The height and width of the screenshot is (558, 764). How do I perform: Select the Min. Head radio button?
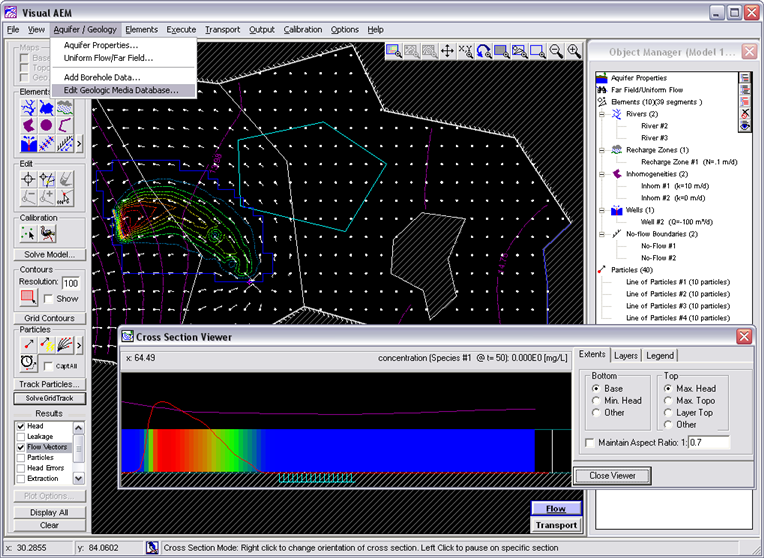[x=596, y=401]
